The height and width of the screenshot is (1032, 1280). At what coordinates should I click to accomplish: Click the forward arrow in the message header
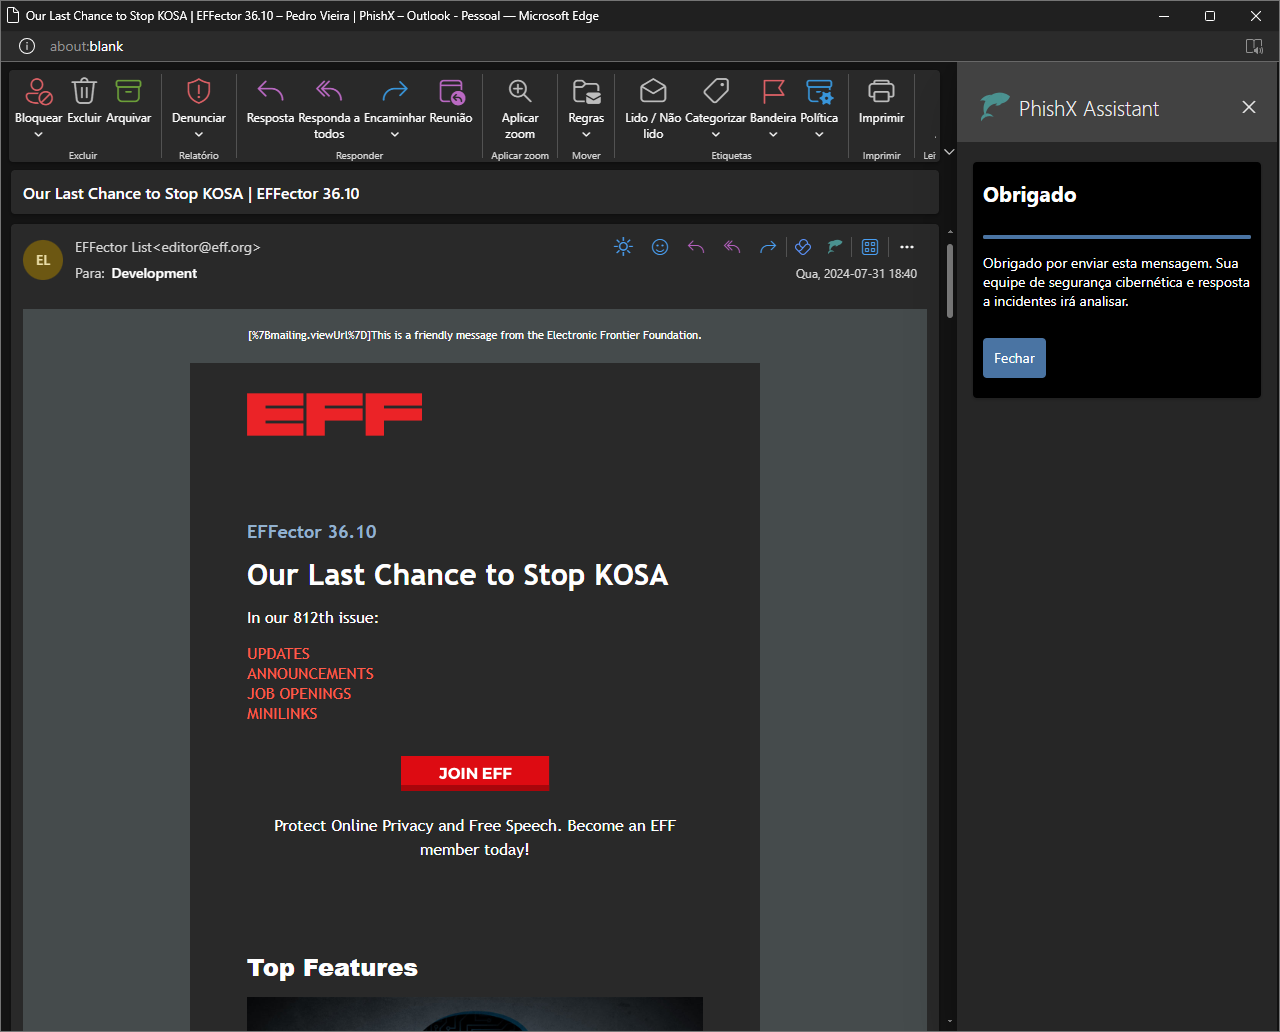tap(768, 247)
